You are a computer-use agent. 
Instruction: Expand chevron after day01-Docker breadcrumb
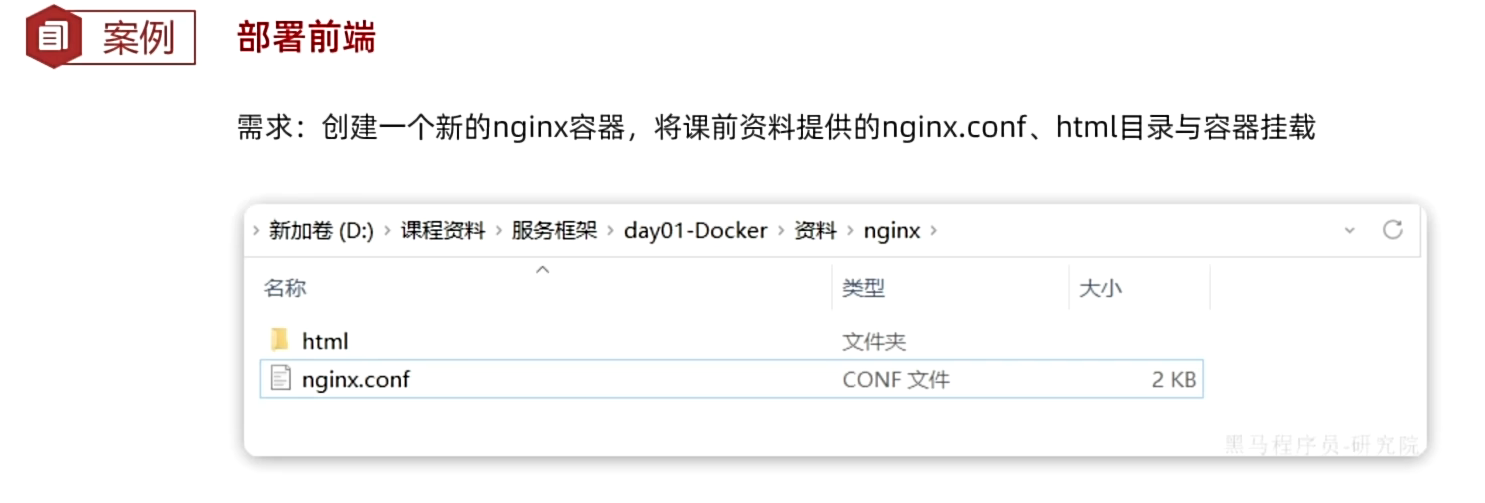coord(781,231)
